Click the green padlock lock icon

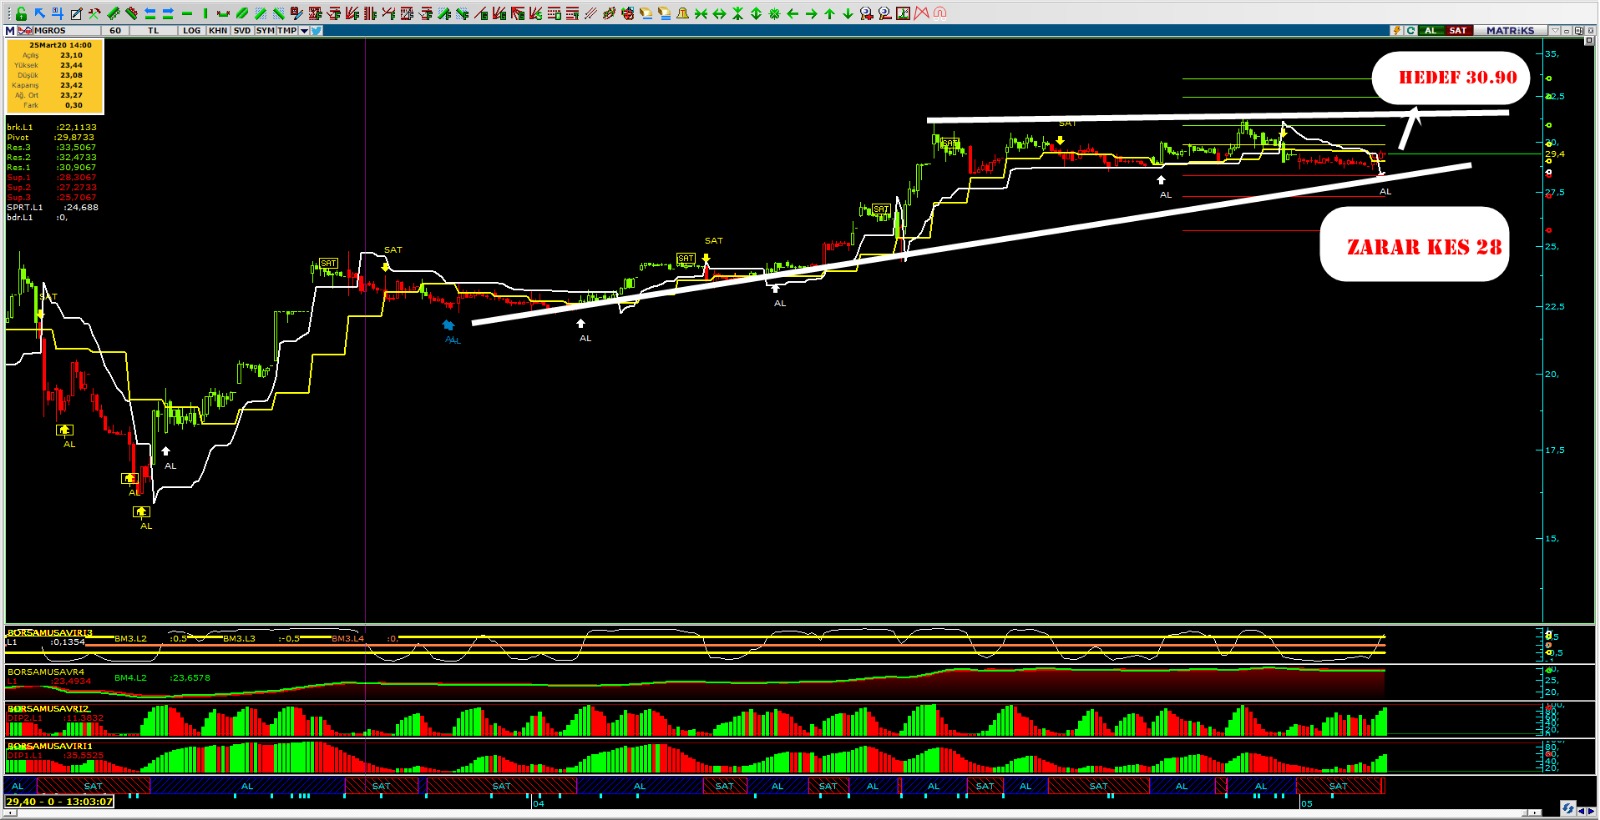point(21,13)
